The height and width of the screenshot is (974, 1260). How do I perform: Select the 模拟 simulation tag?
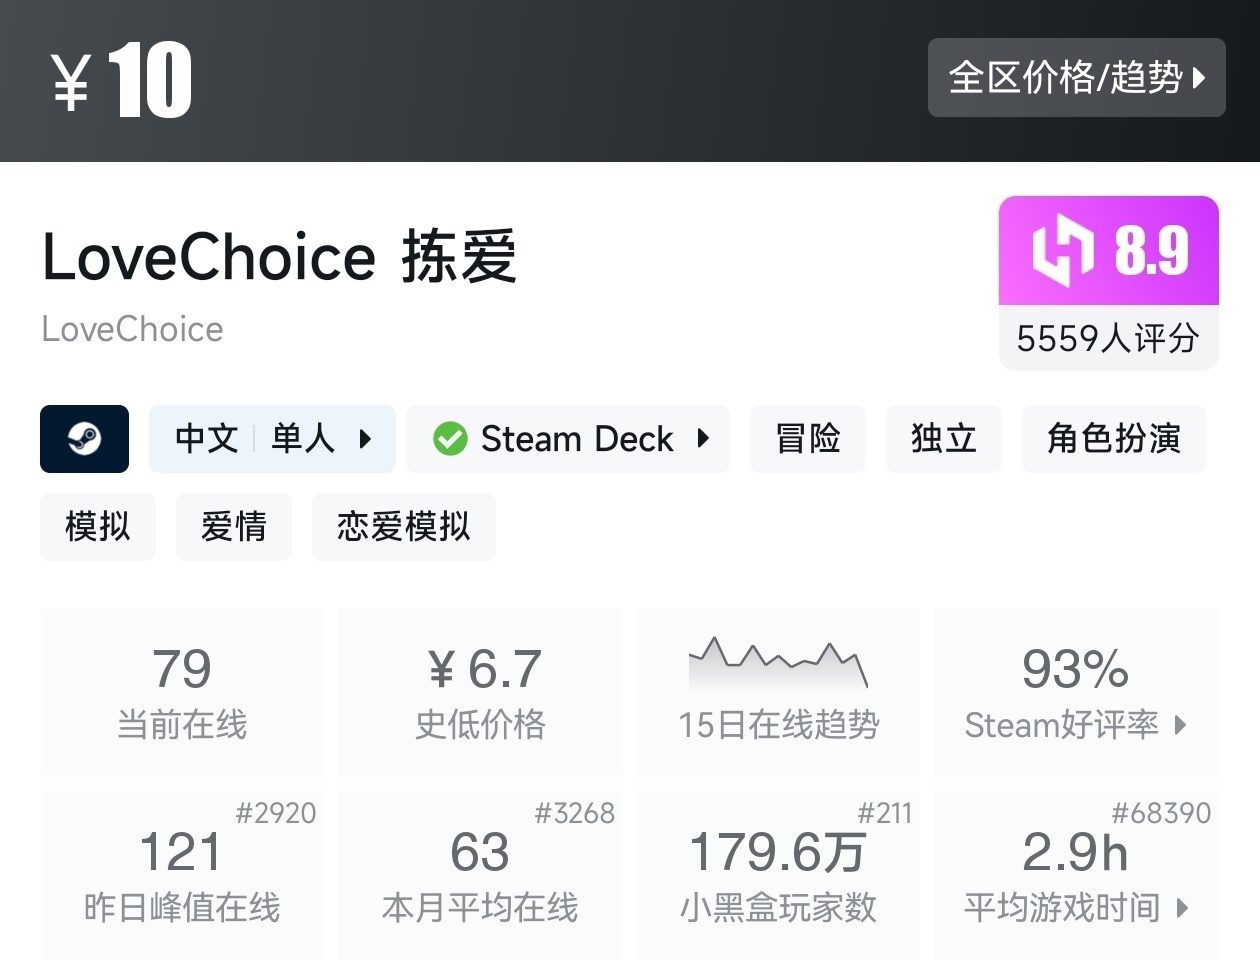pyautogui.click(x=97, y=527)
